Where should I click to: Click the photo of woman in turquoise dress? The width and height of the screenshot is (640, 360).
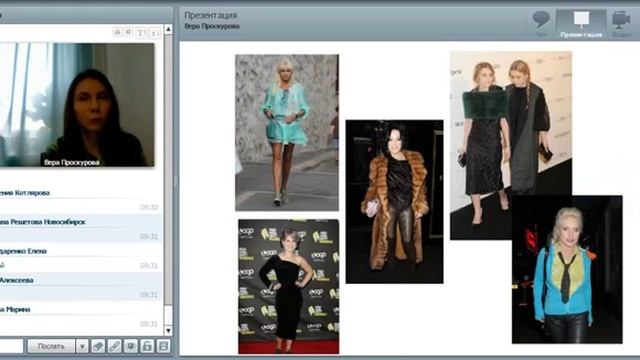(x=287, y=133)
